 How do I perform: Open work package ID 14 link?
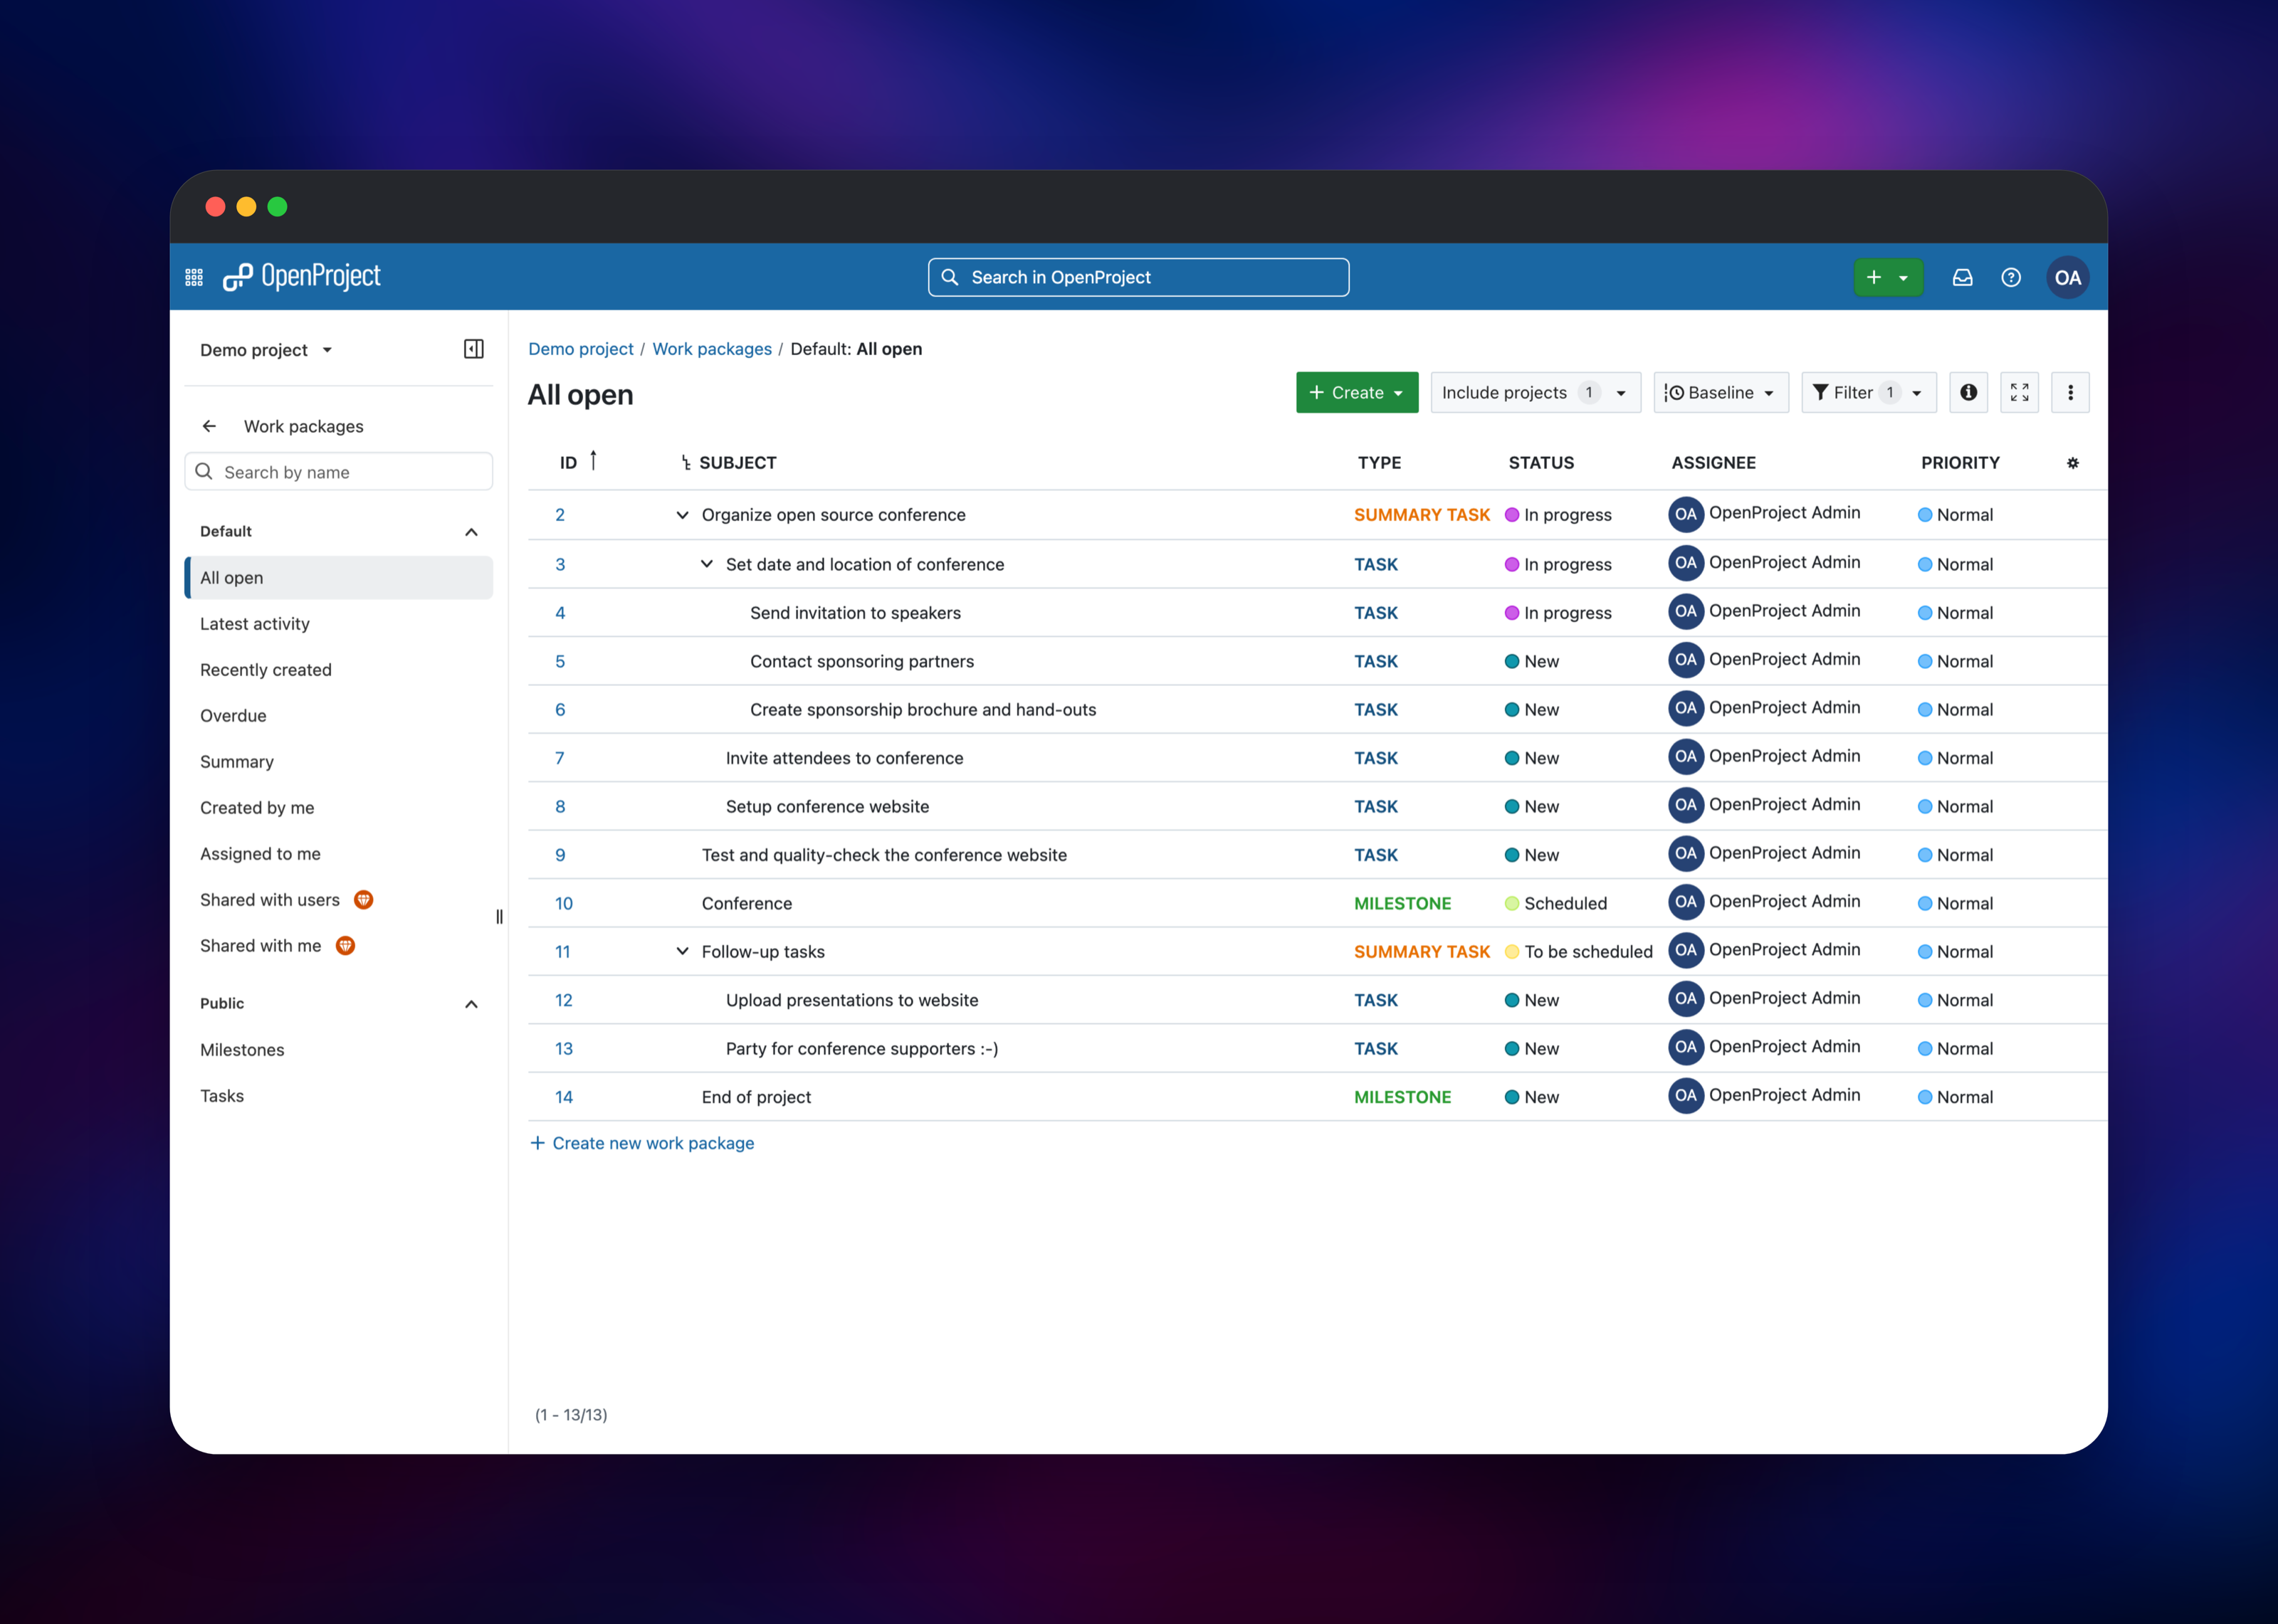click(x=564, y=1097)
